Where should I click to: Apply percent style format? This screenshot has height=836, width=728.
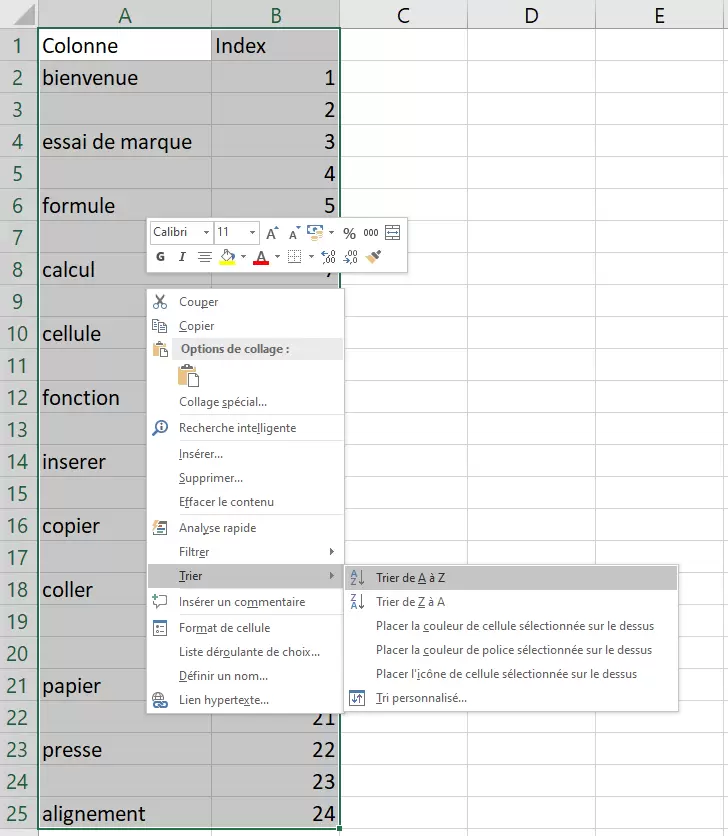coord(349,233)
